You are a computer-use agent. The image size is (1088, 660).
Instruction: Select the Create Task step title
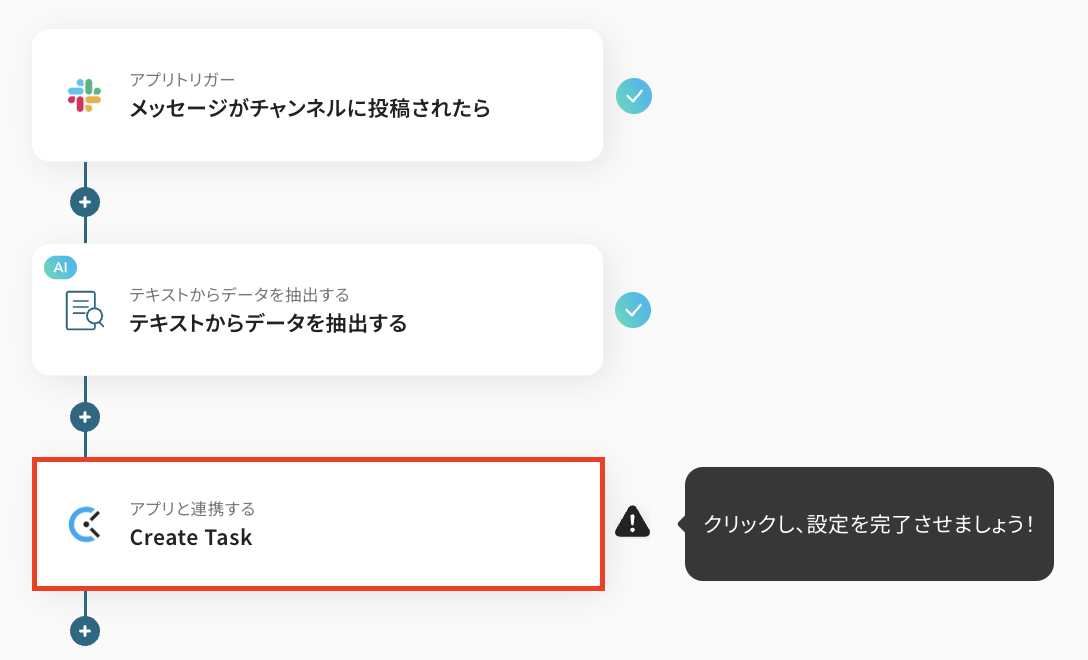click(191, 537)
